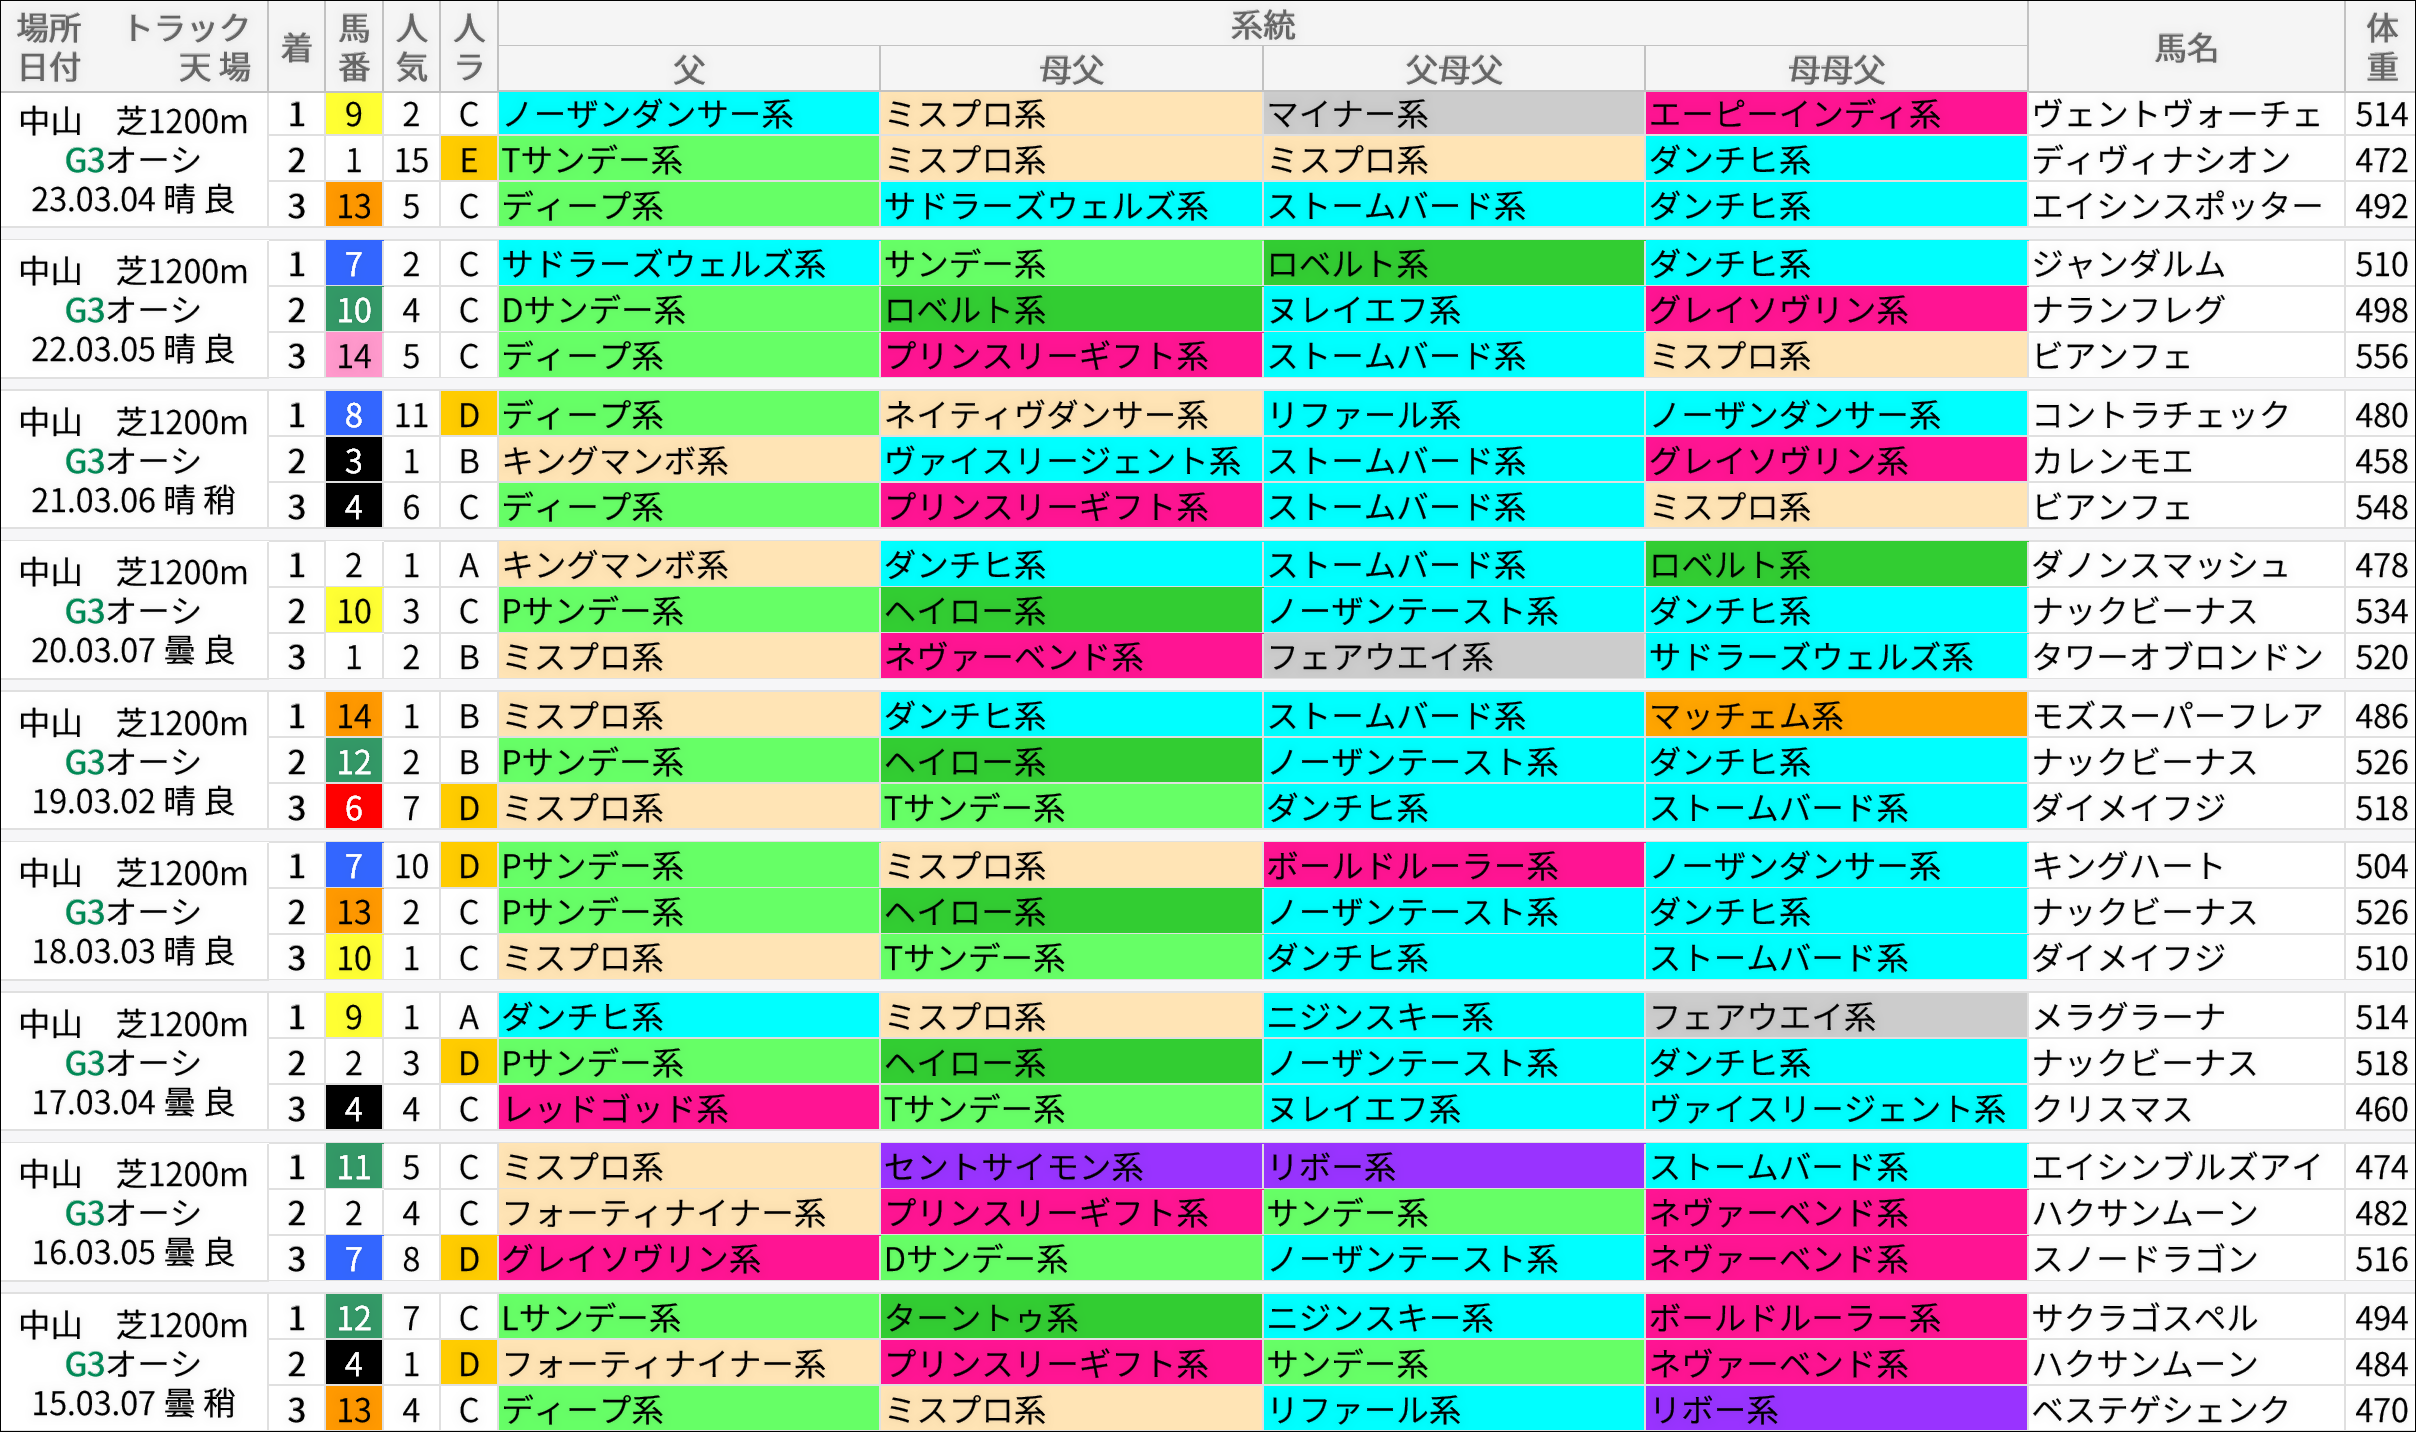Screen dimensions: 2416x1432
Task: Click the 父母父 column header
Action: click(1453, 69)
